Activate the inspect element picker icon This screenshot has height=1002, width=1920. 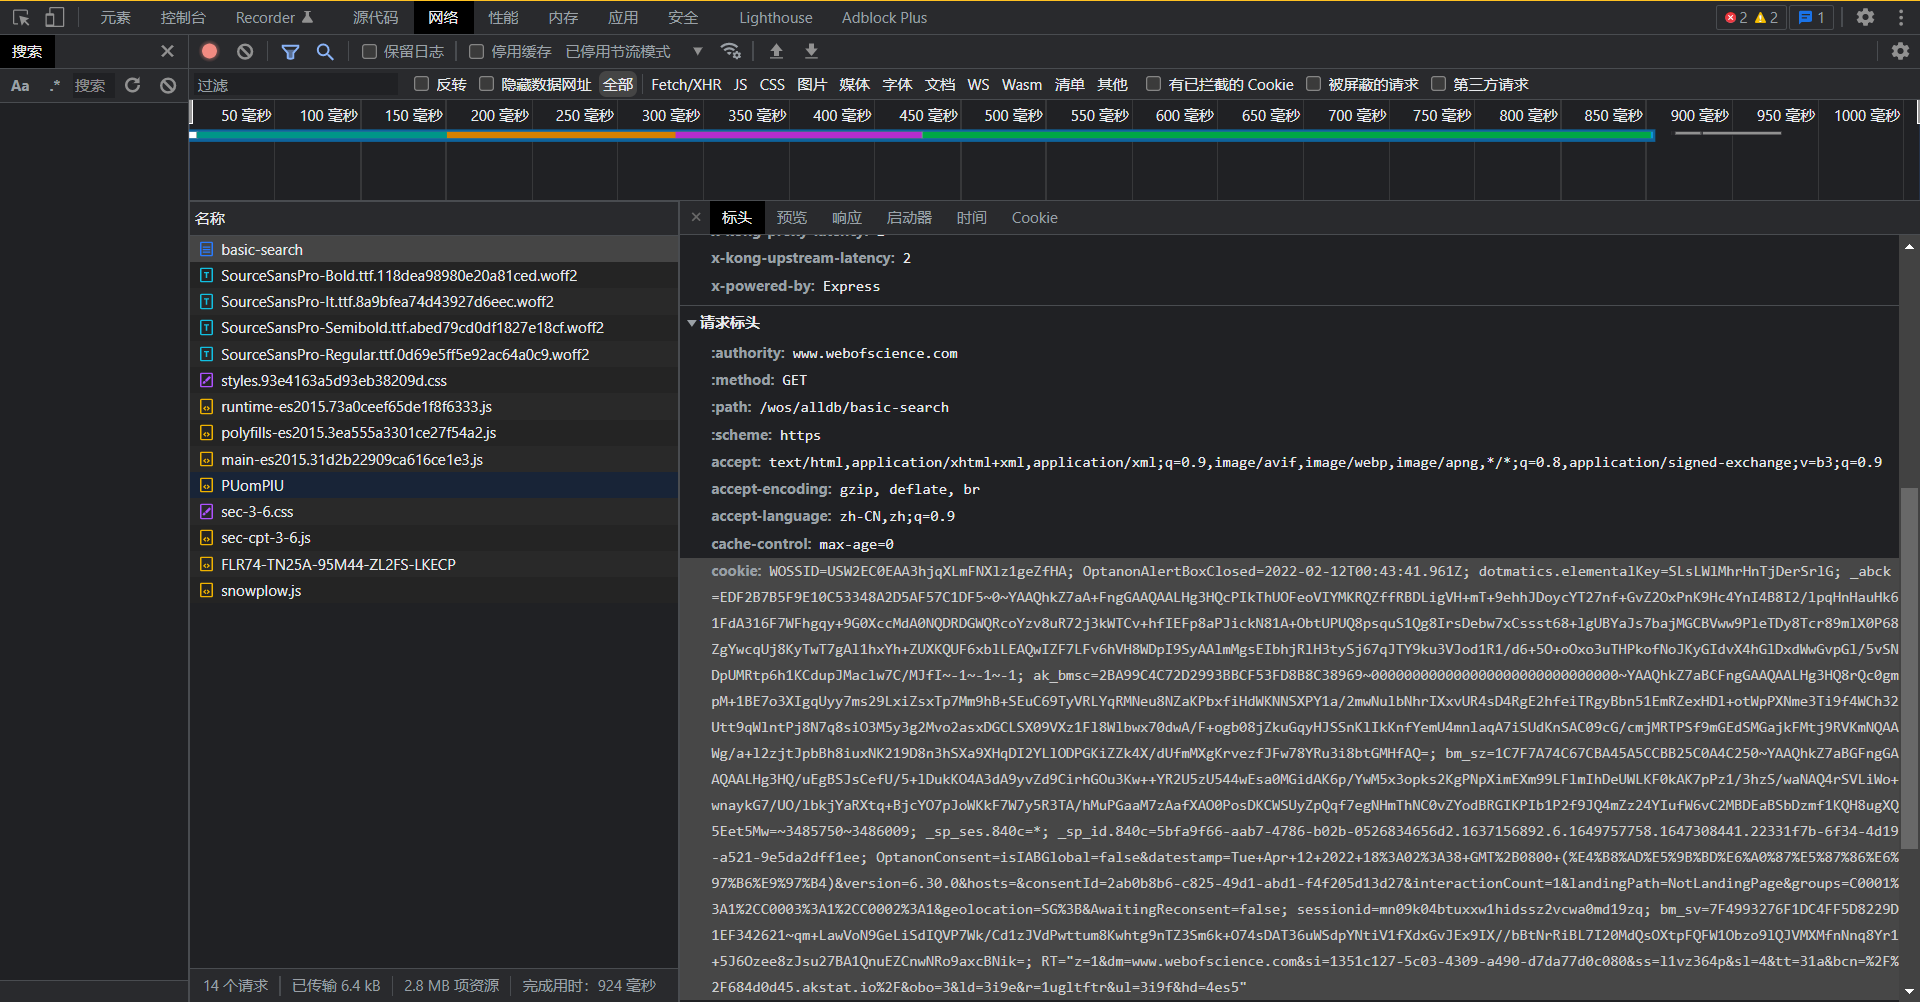(21, 17)
